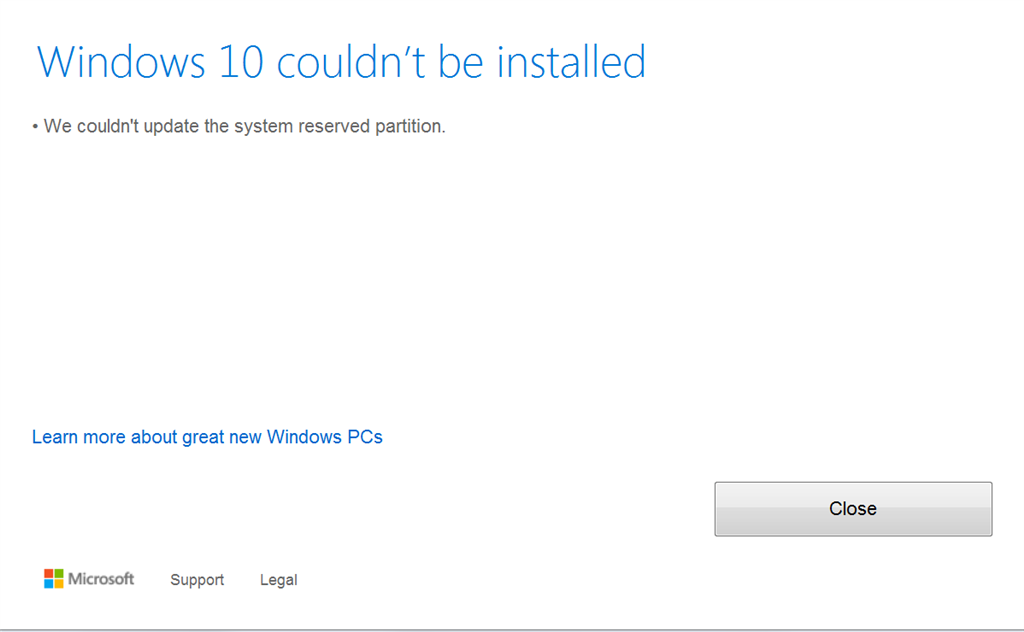Viewport: 1024px width, 632px height.
Task: Click the four-color Microsoft logo icon
Action: [x=53, y=579]
